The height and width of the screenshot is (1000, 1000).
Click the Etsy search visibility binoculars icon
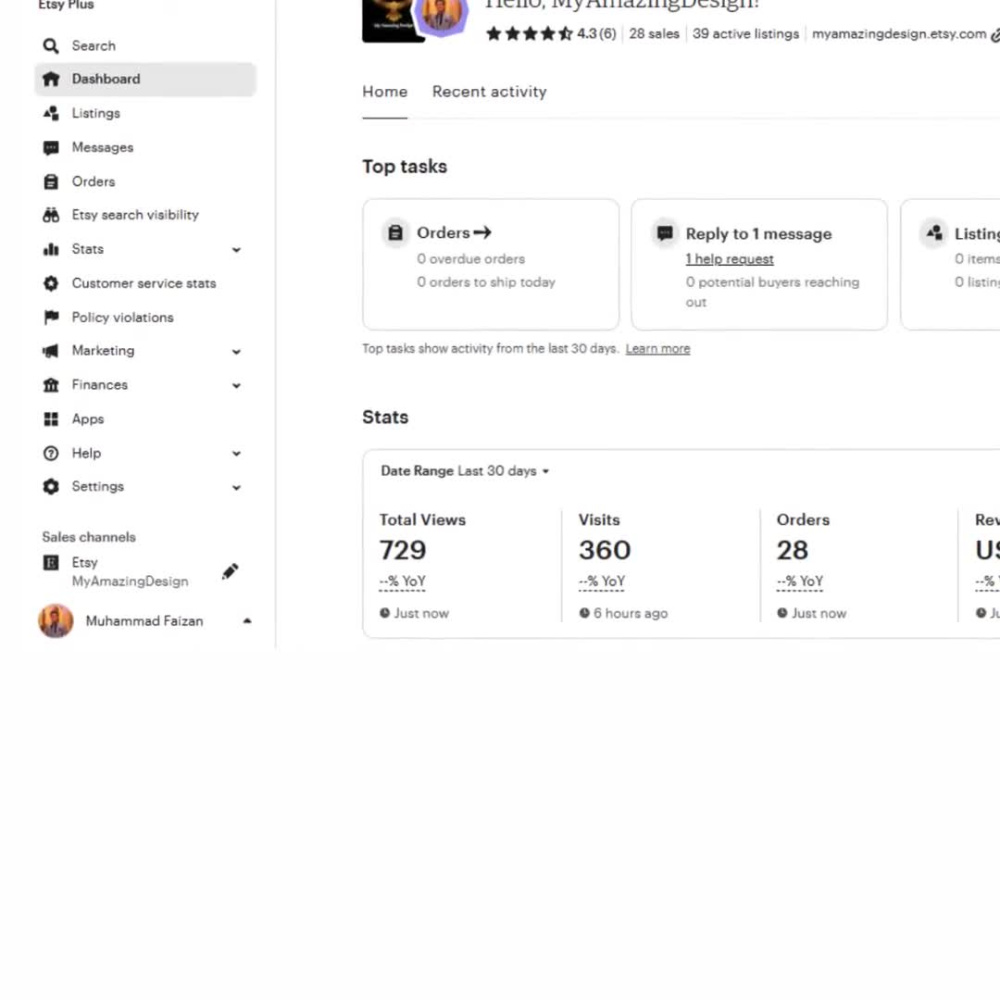[x=50, y=215]
